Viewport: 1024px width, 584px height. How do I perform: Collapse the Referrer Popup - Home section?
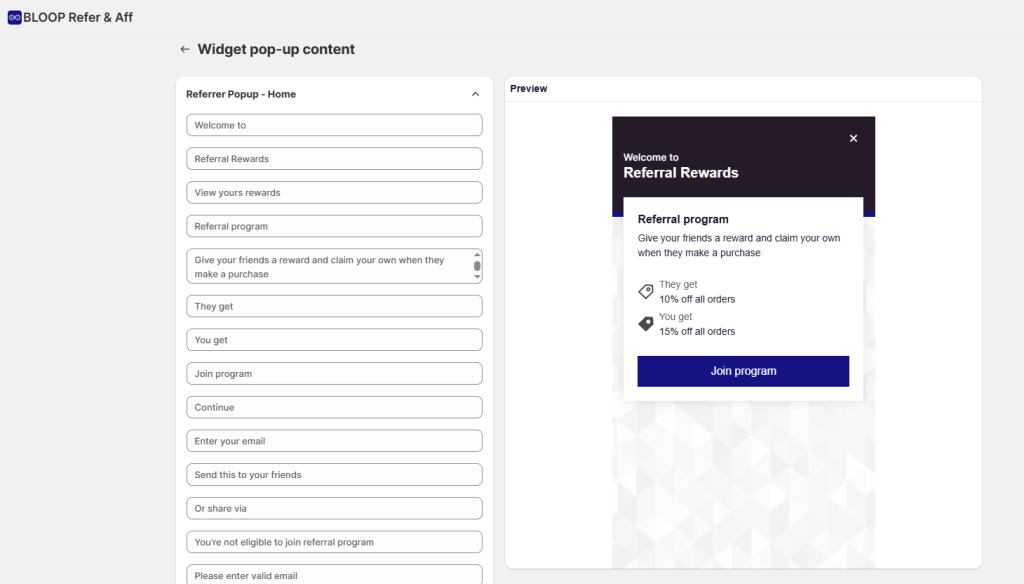[475, 93]
